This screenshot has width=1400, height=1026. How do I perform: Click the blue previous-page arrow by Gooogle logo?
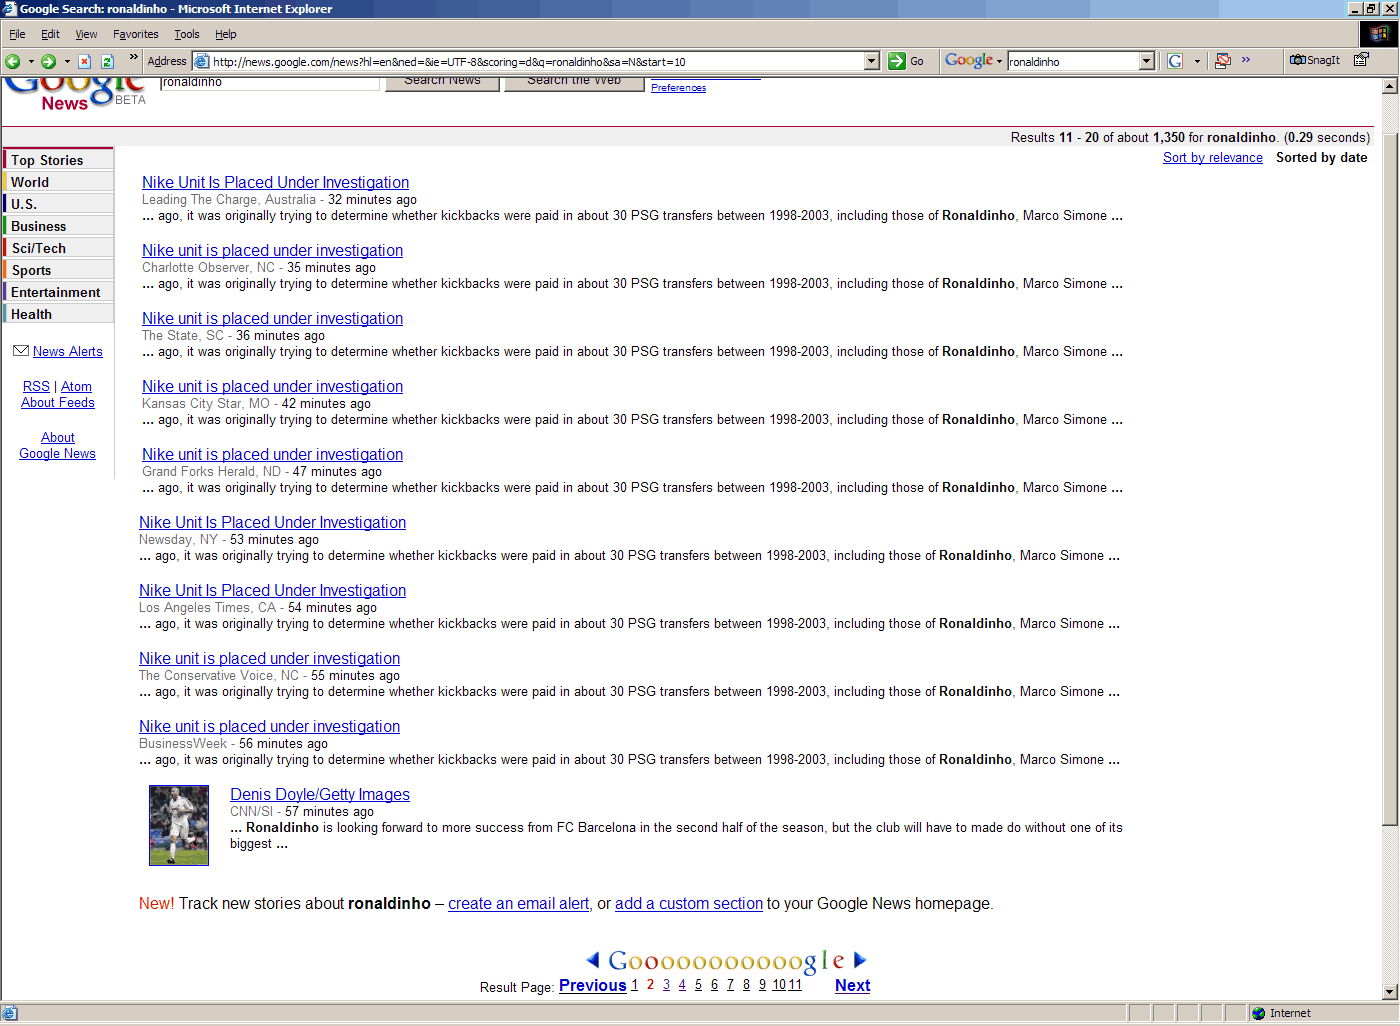click(593, 960)
